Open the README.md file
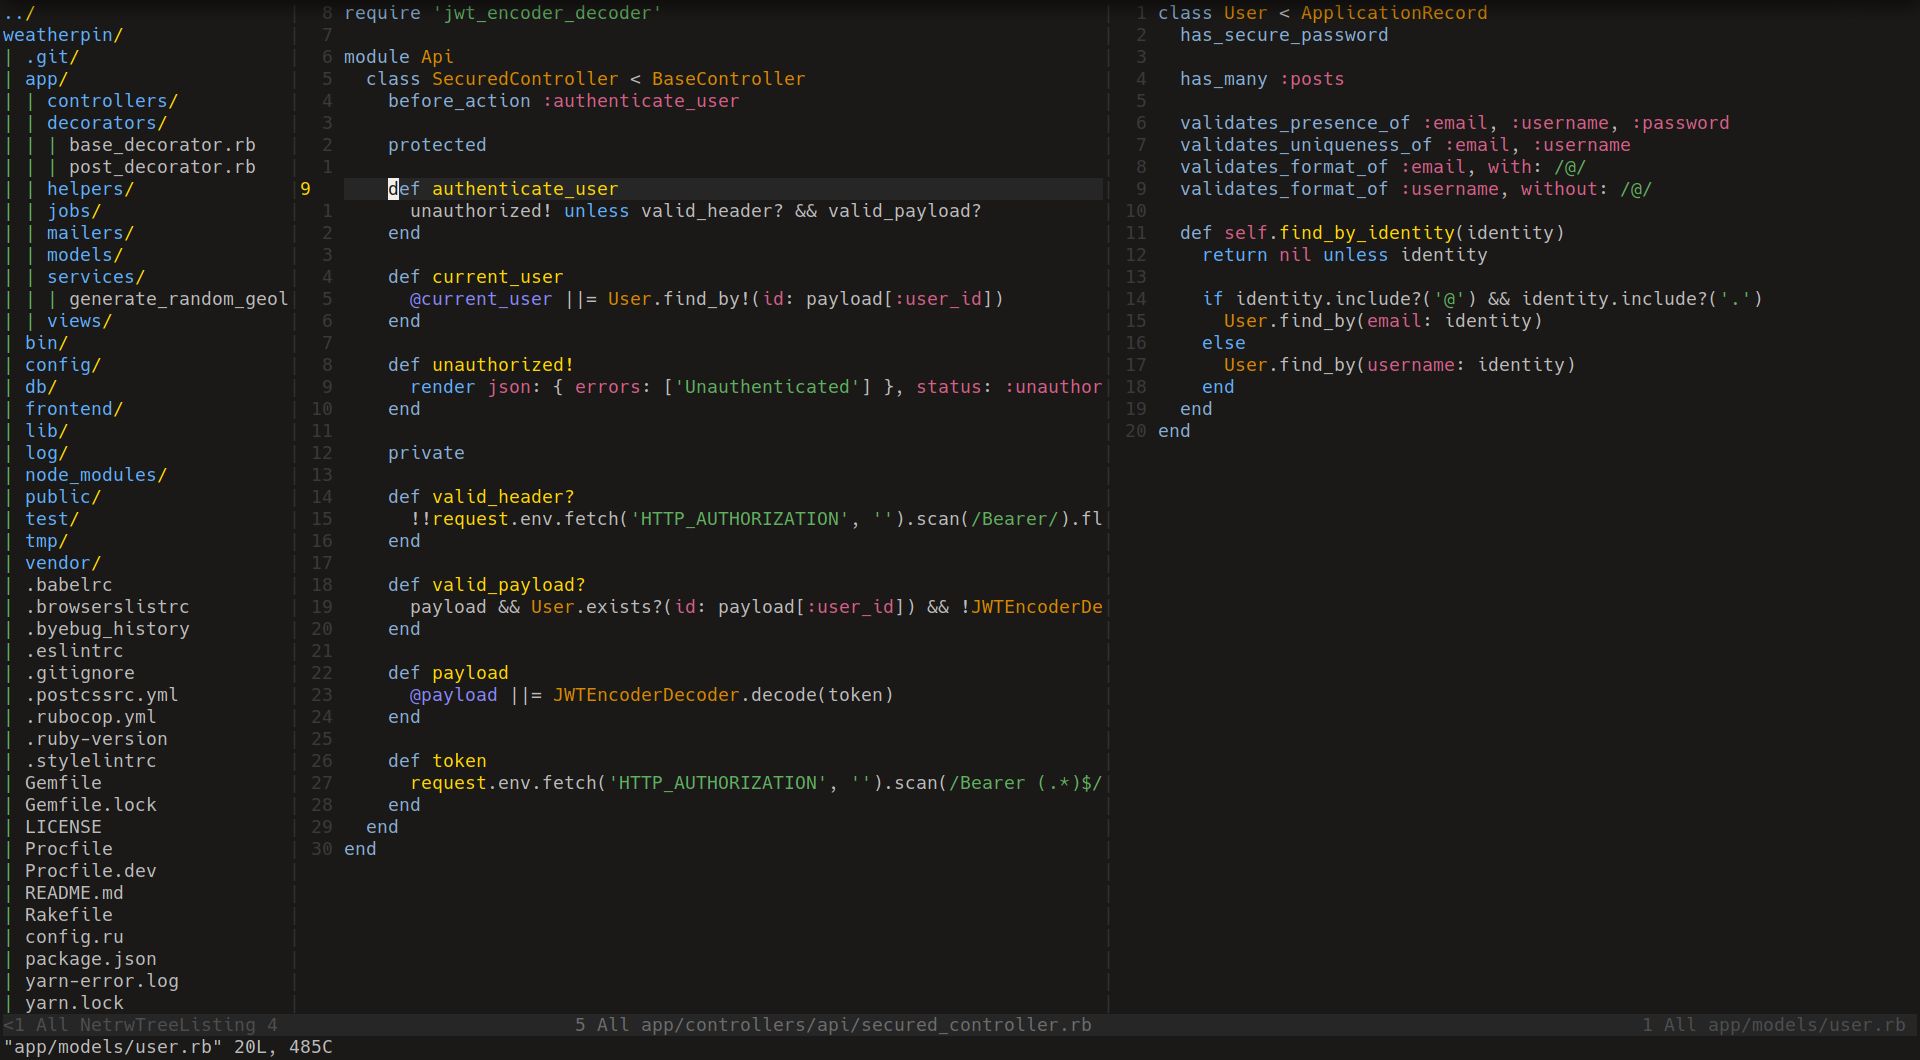The height and width of the screenshot is (1060, 1920). (x=74, y=892)
